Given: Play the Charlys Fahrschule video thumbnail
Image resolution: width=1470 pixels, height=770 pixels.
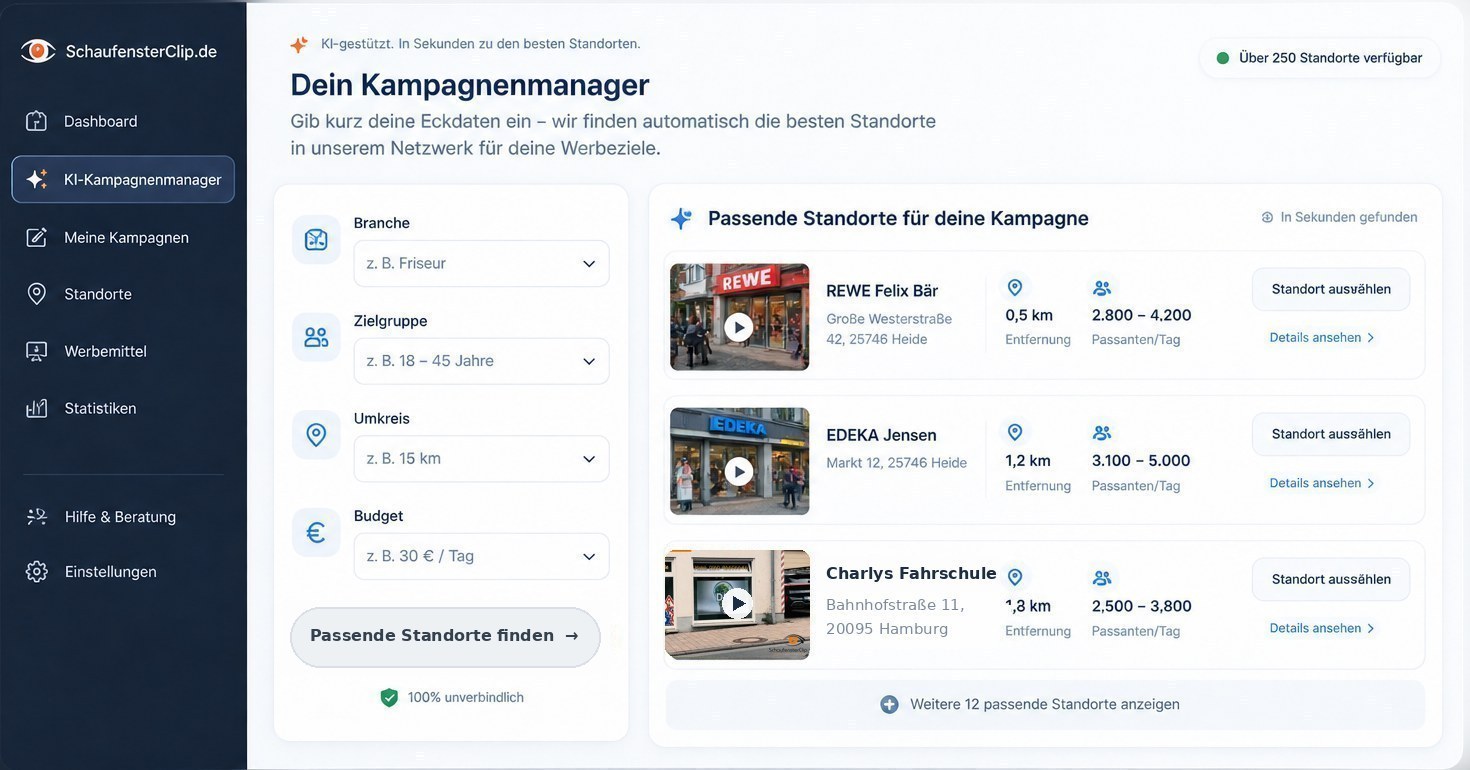Looking at the screenshot, I should [x=739, y=603].
